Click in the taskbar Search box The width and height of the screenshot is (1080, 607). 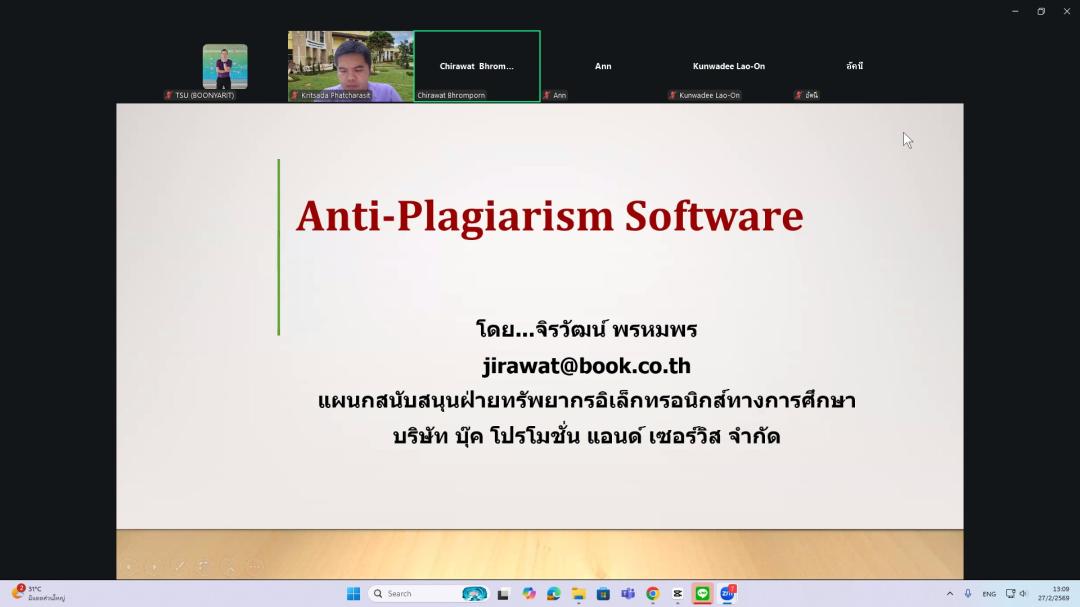(x=415, y=593)
